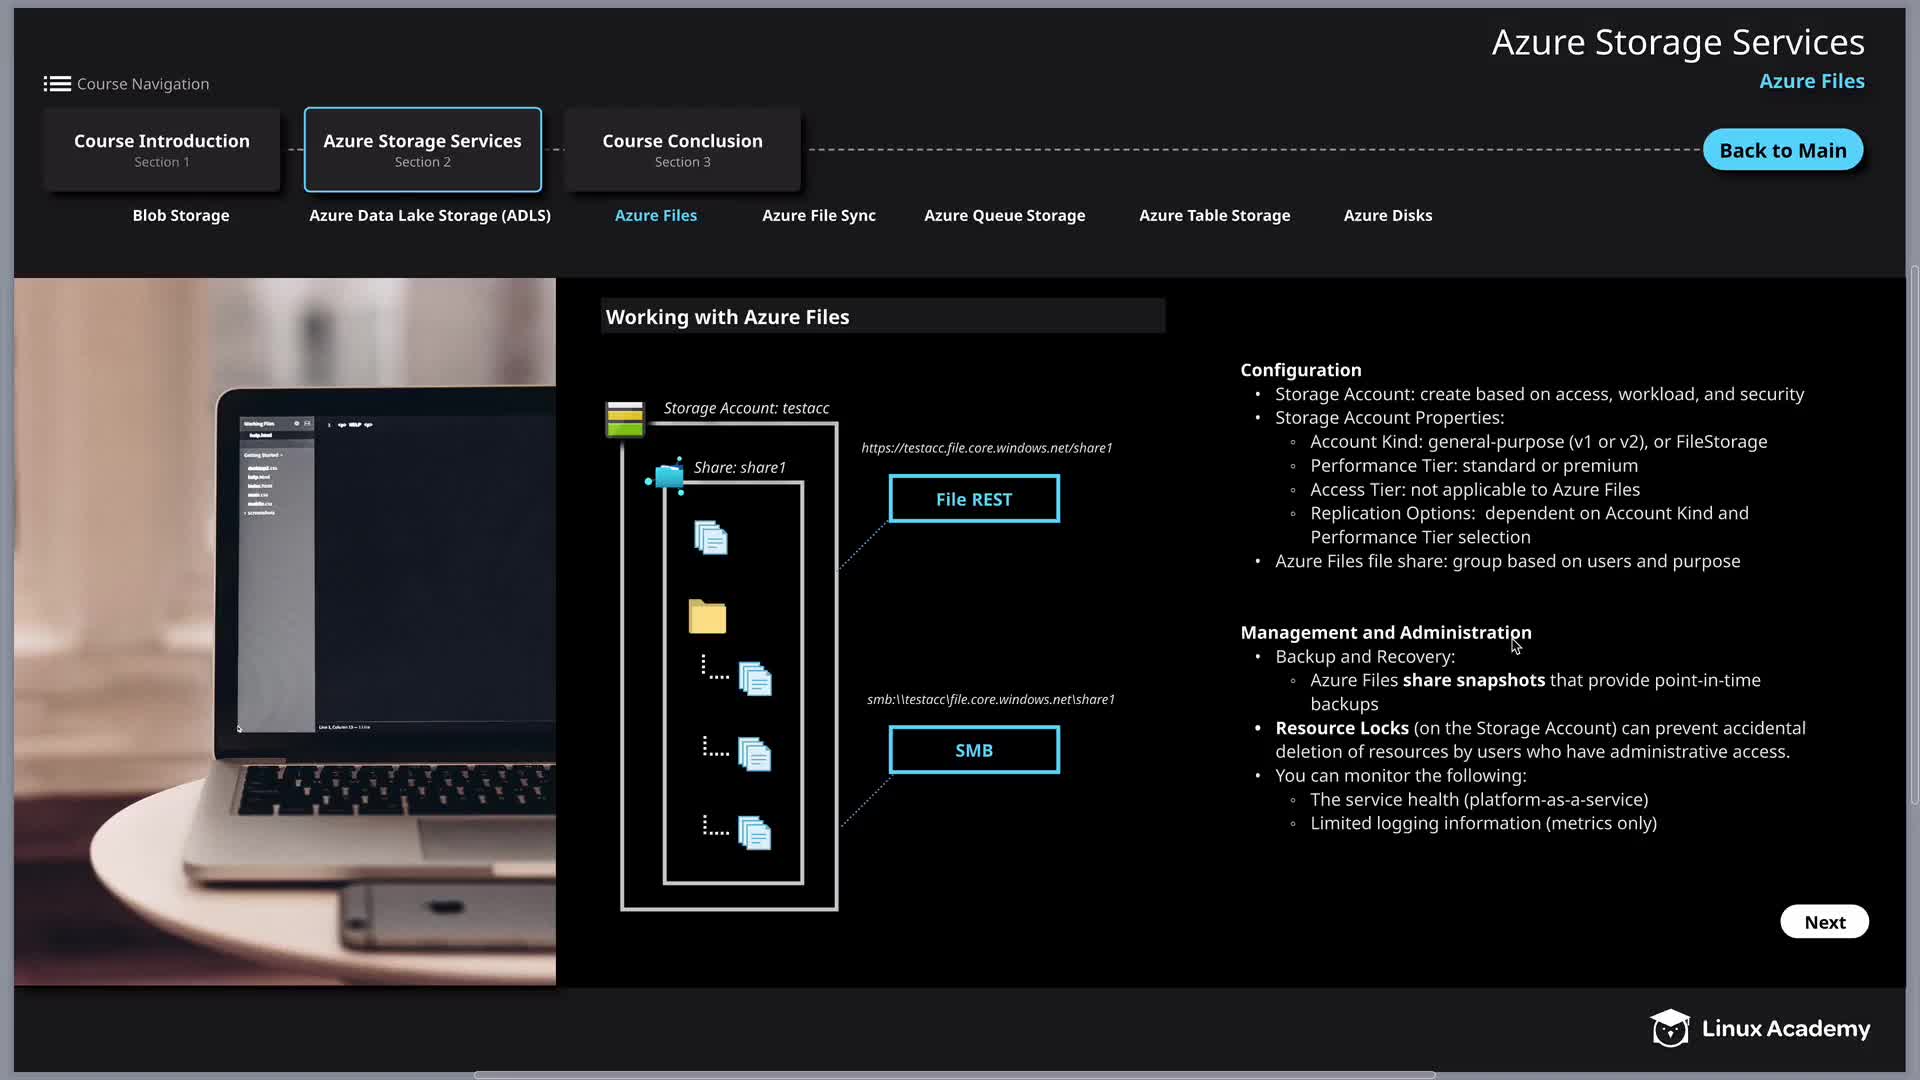1920x1080 pixels.
Task: Open the Azure Queue Storage topic
Action: coord(1004,215)
